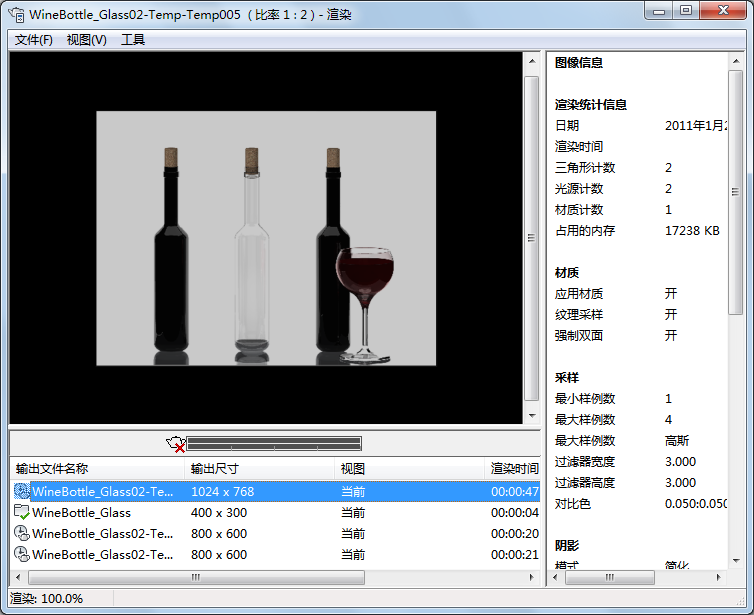Click the 高斯 filter value
Screen dimensions: 754x615
[677, 440]
